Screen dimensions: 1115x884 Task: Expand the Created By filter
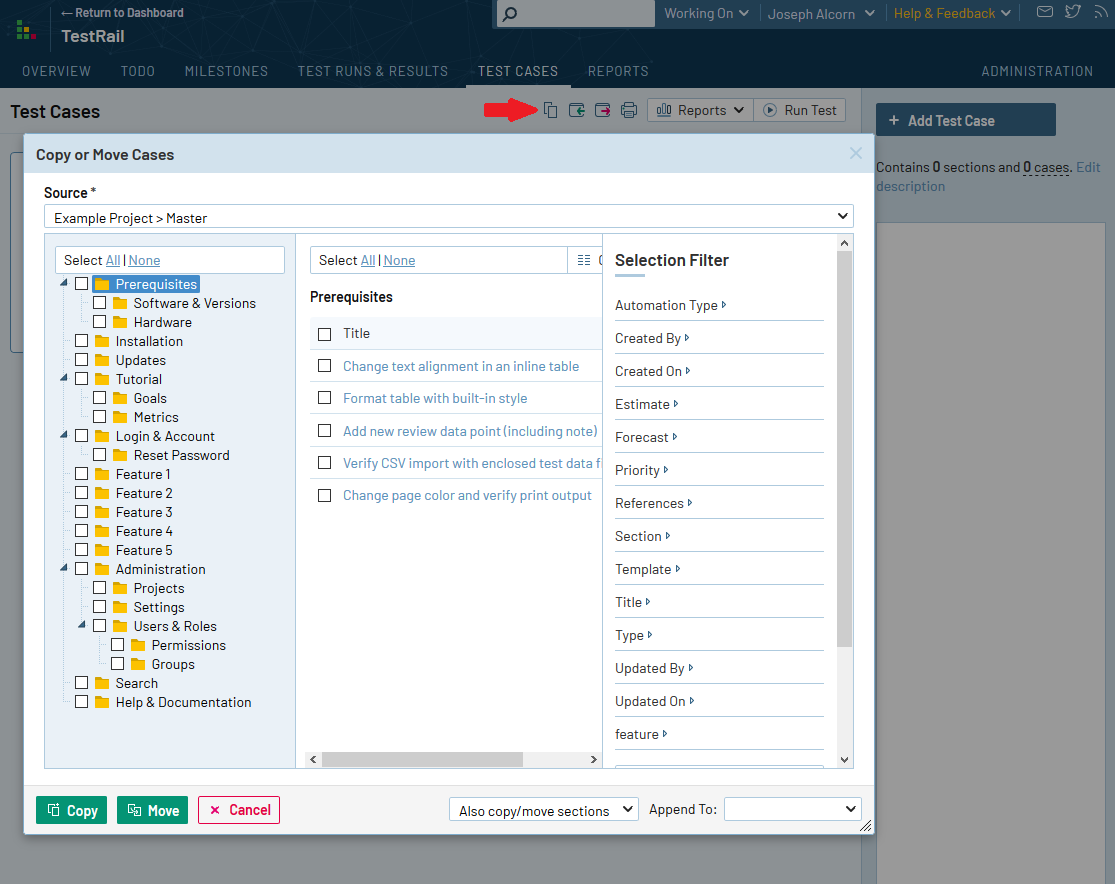[x=652, y=339]
